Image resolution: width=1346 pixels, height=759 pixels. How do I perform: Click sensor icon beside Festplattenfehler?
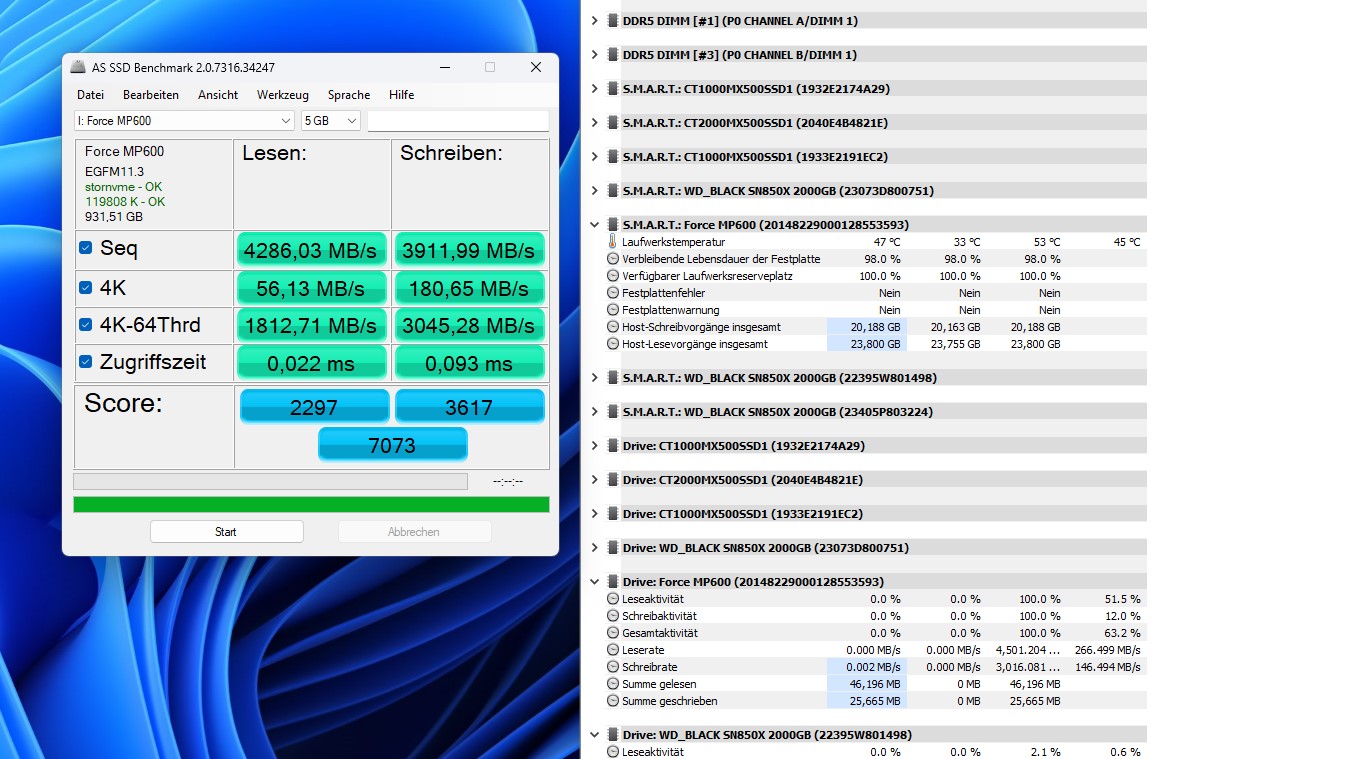(613, 292)
